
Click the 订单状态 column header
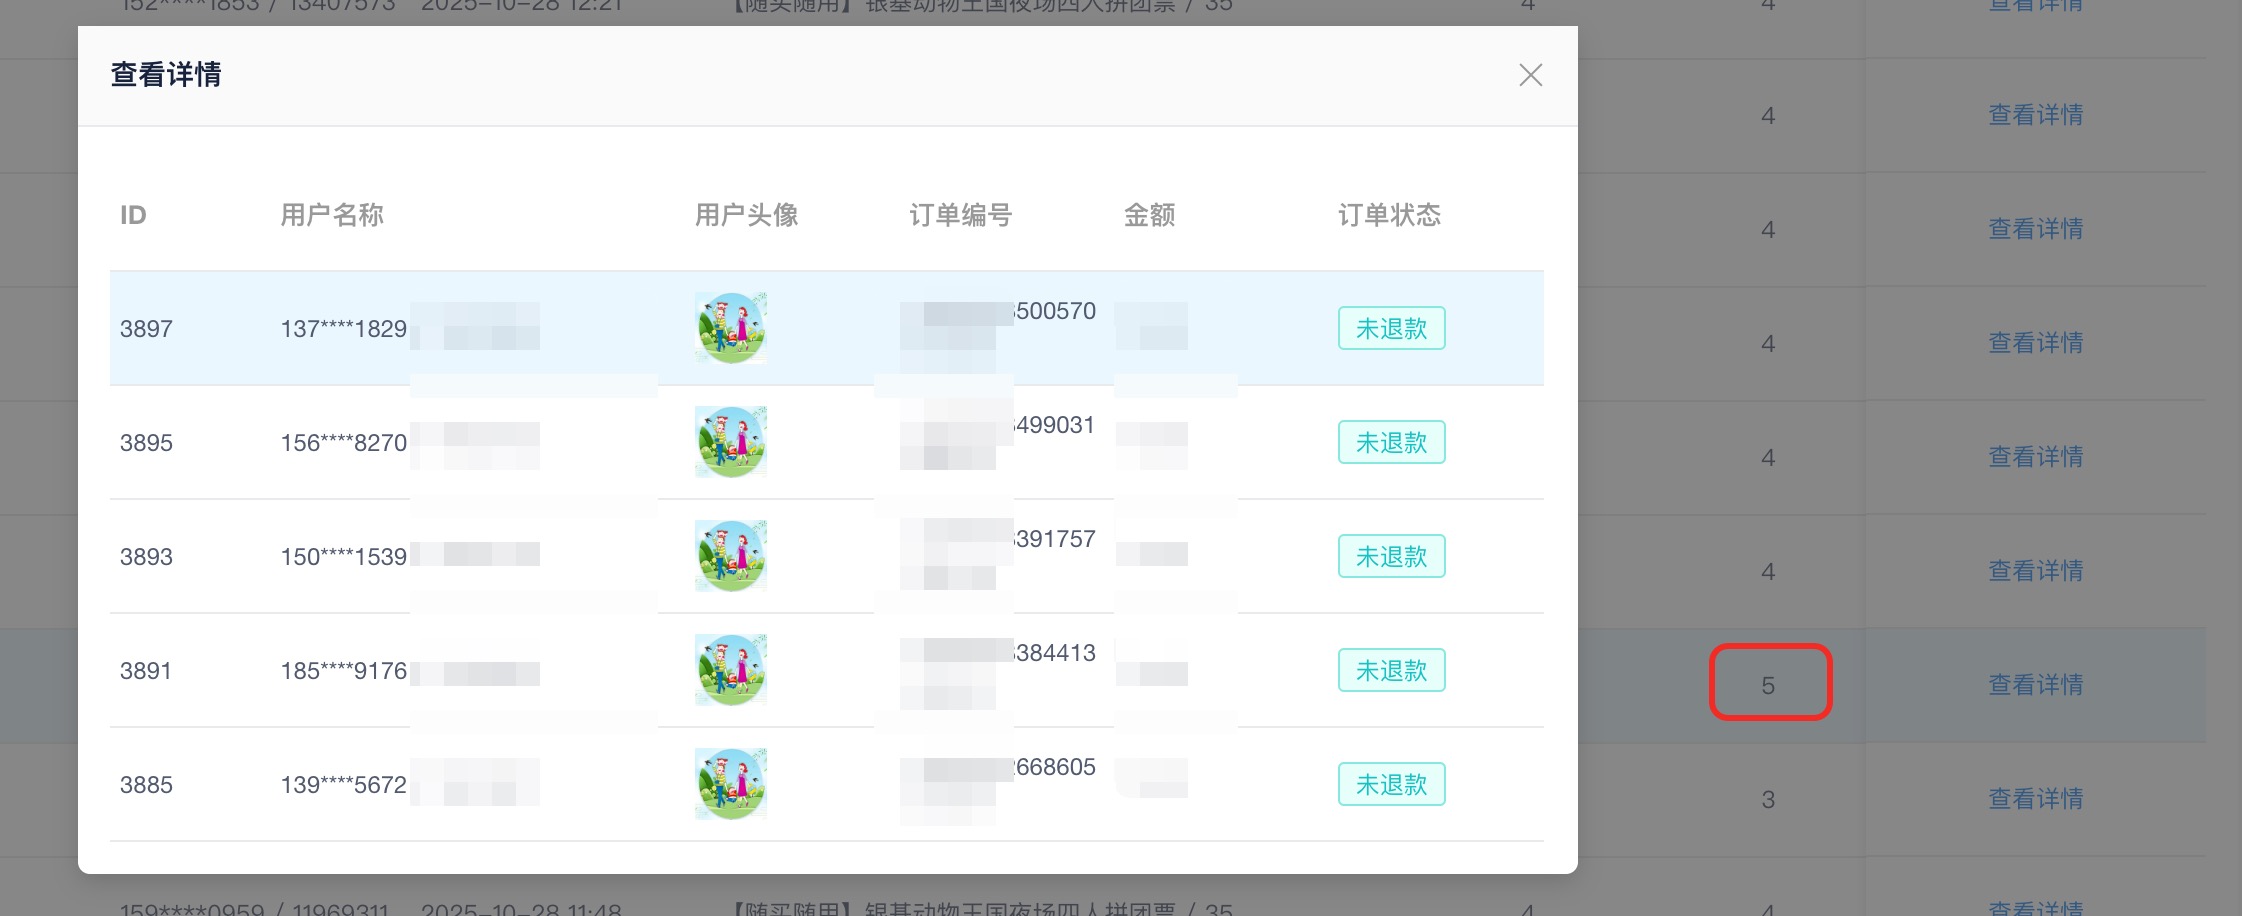[x=1389, y=215]
